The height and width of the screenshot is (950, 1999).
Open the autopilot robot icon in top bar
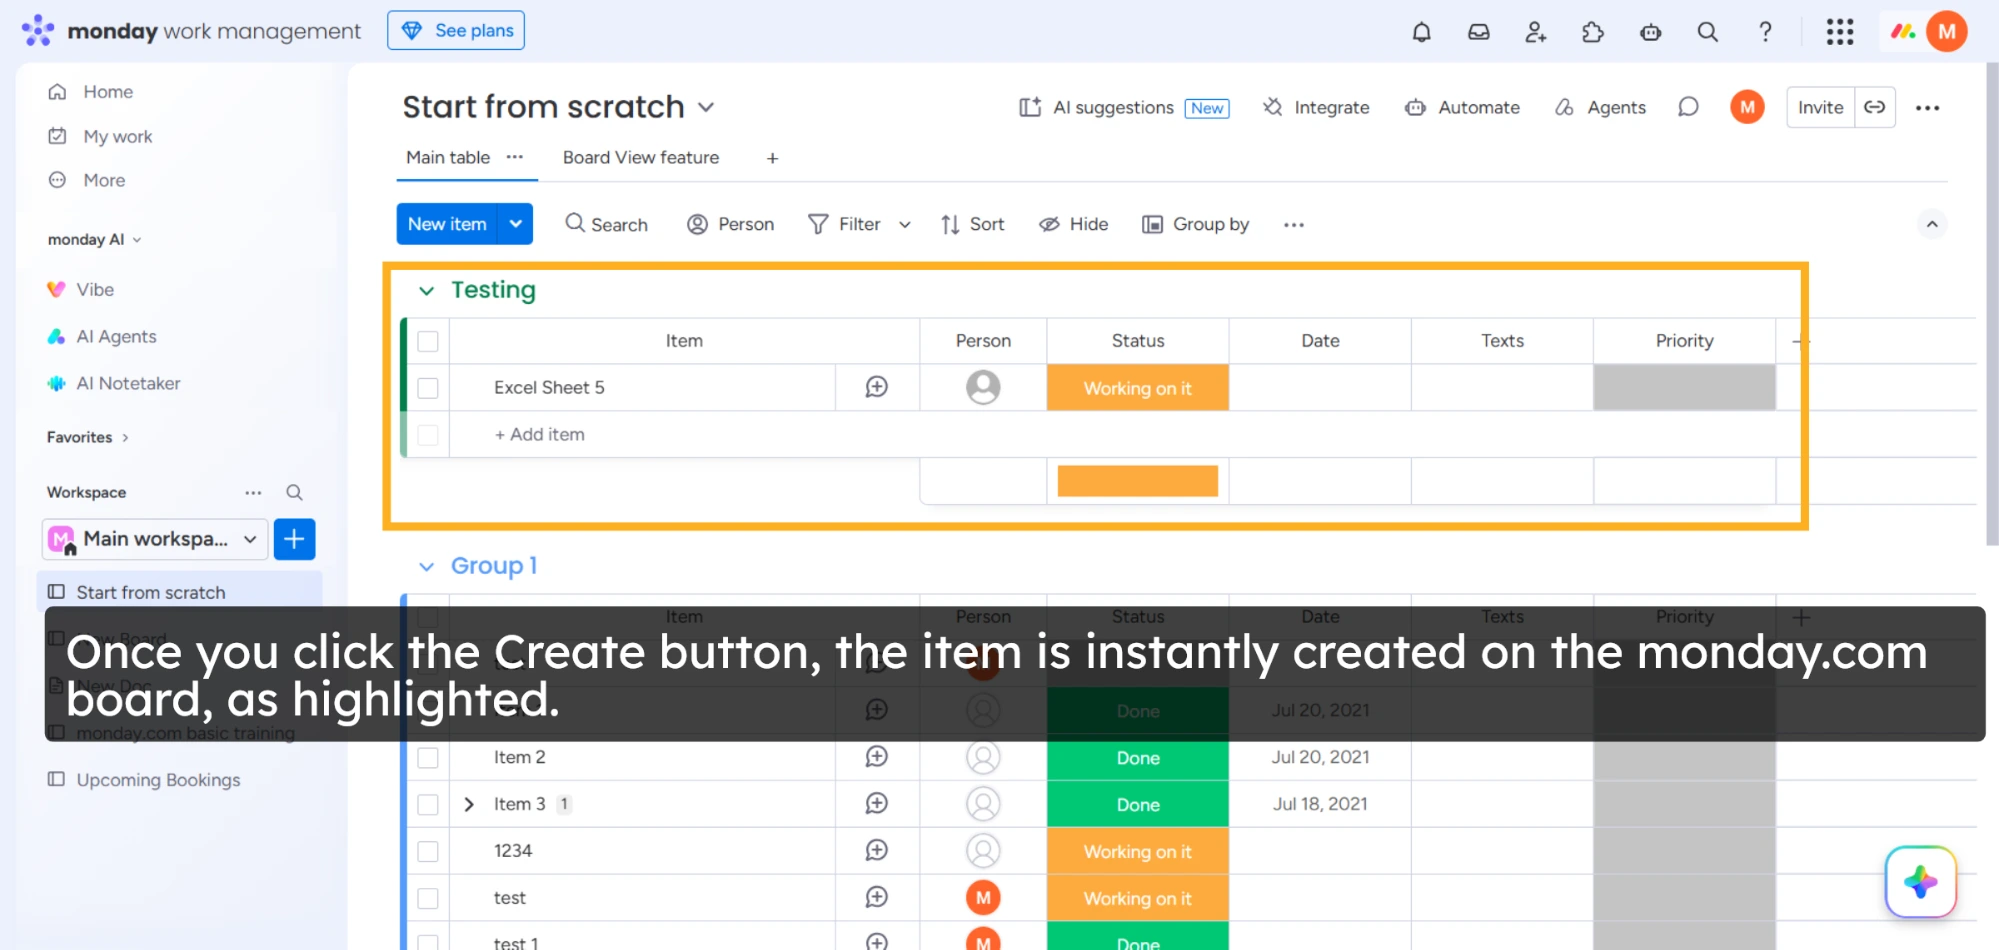[1650, 32]
